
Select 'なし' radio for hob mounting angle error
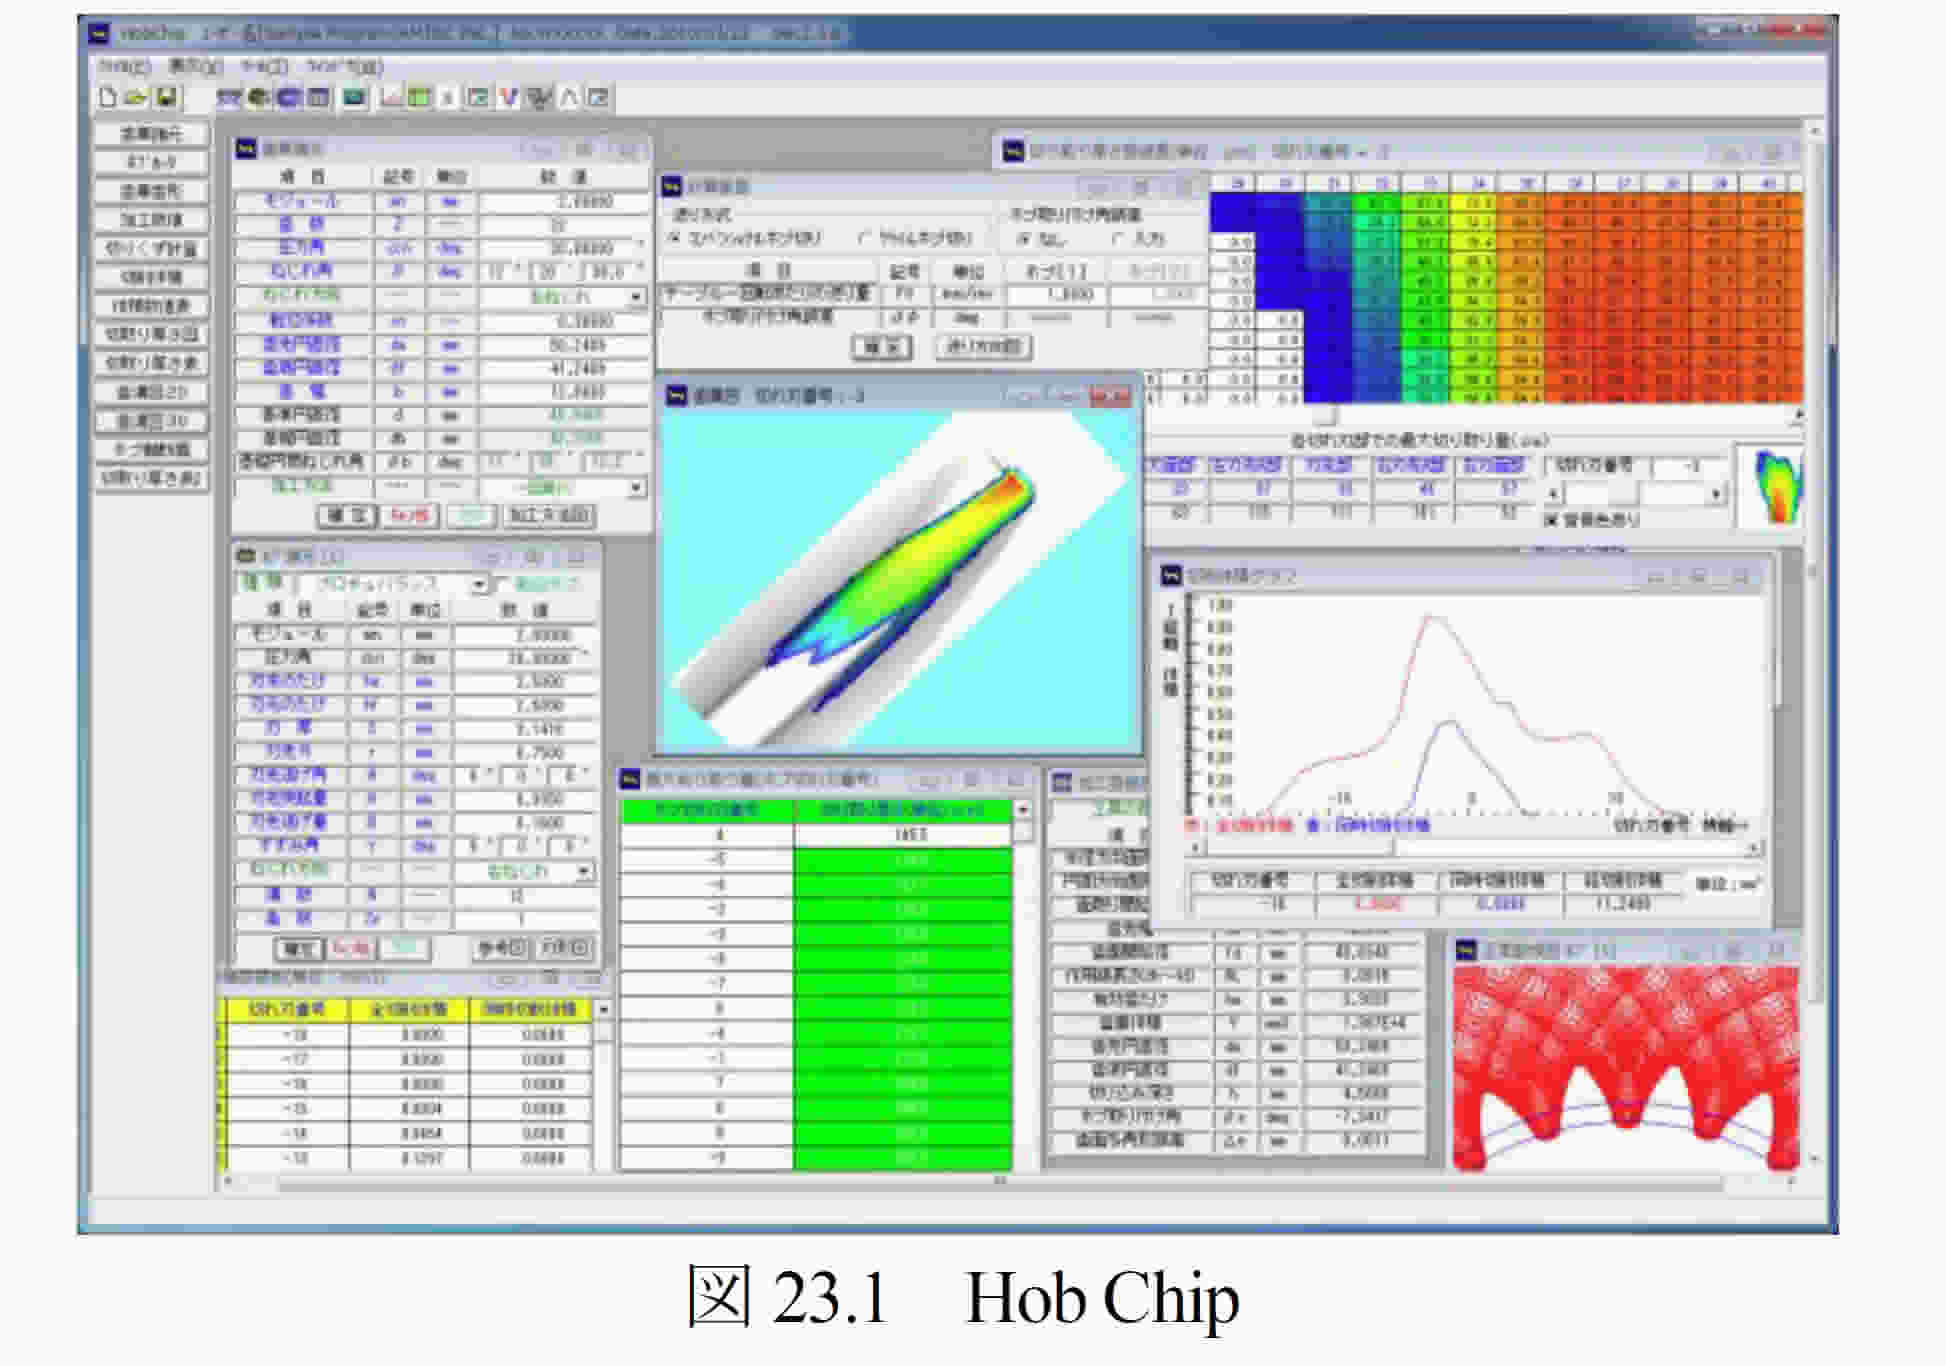[x=1022, y=239]
